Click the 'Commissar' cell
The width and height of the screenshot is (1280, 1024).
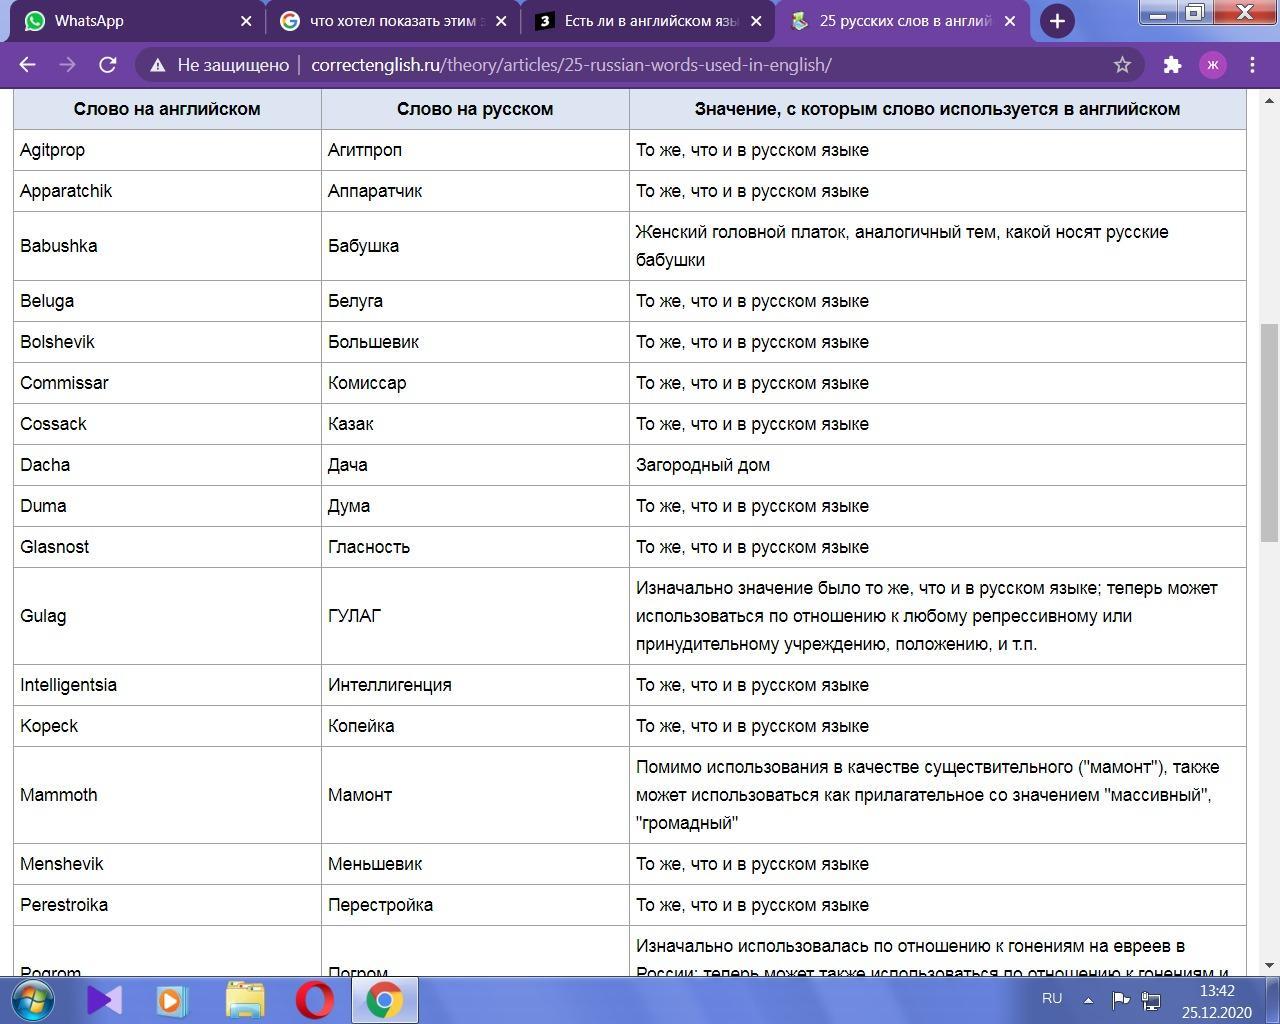pos(167,383)
